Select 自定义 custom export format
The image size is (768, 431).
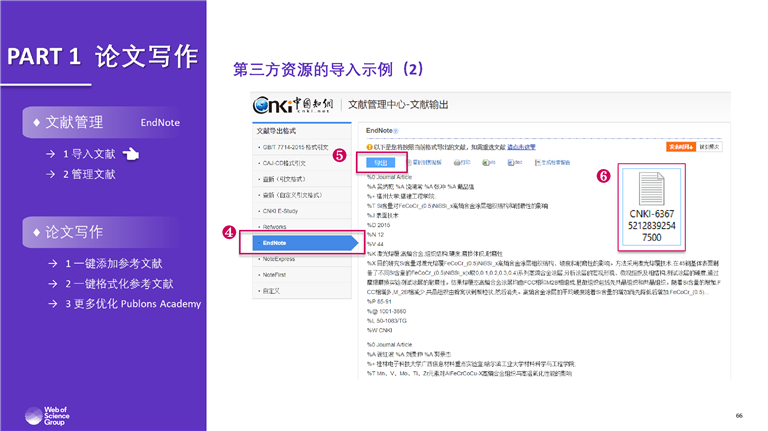271,291
